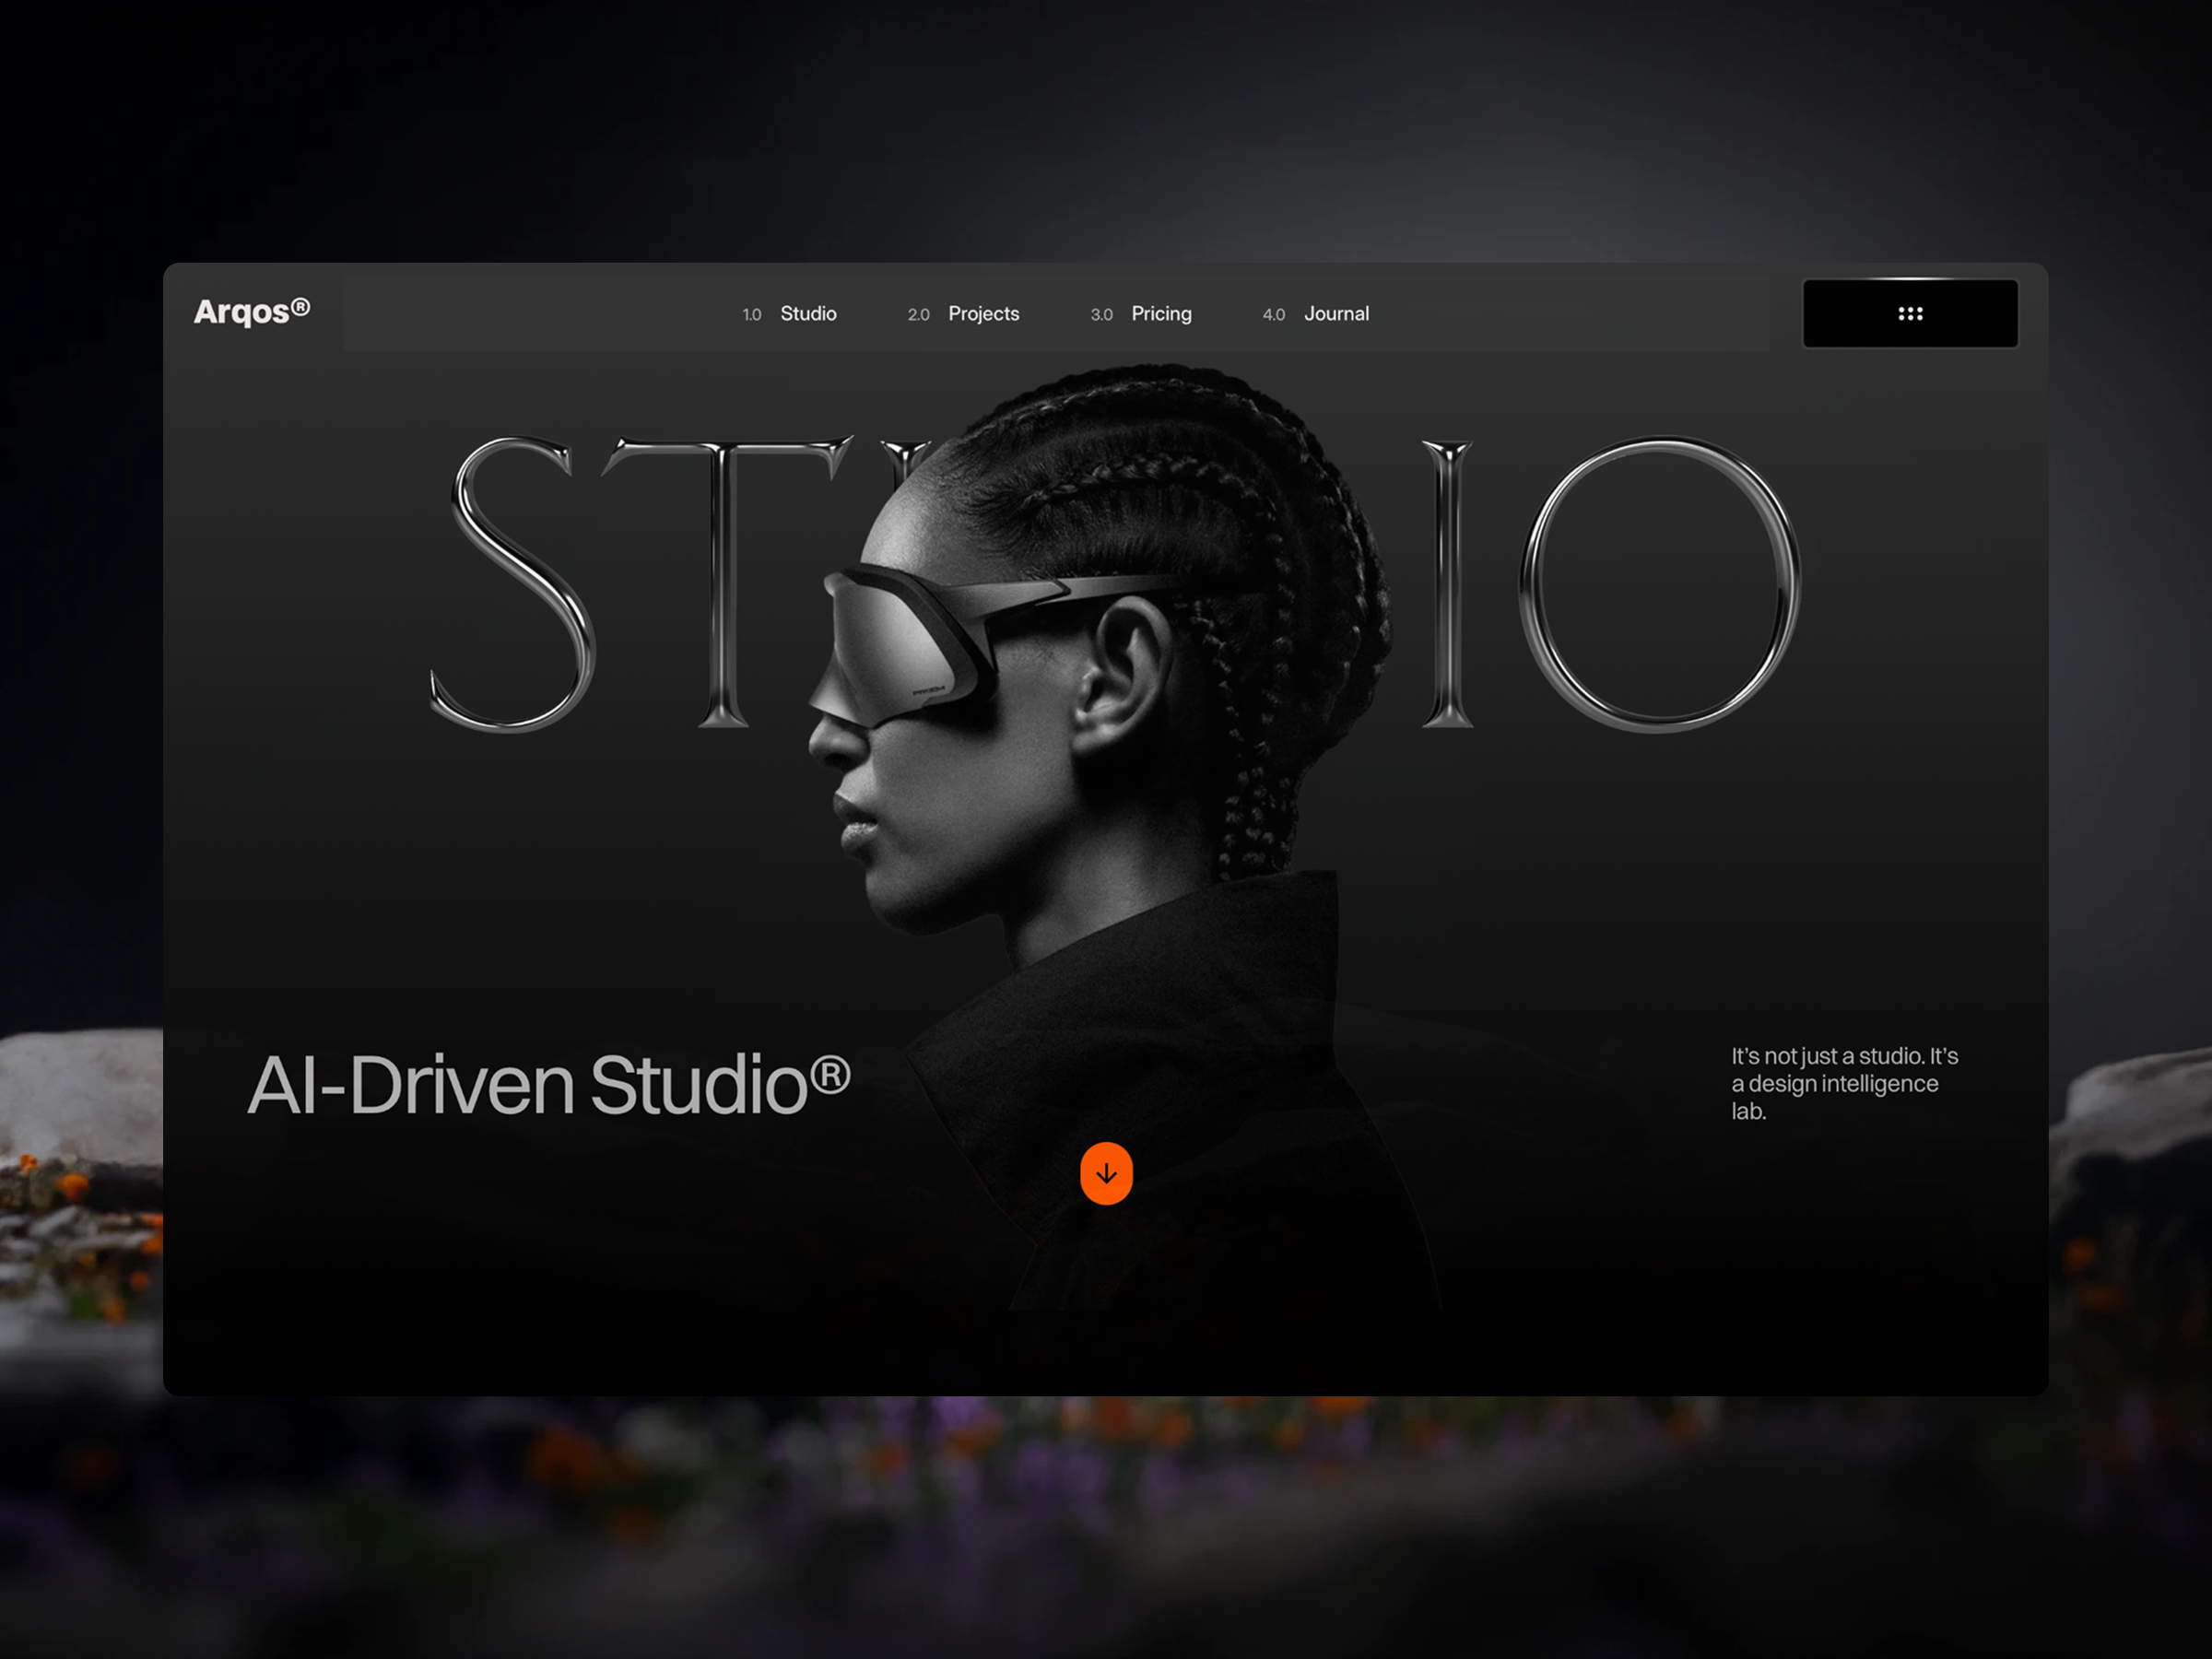Click the Arqos logo
The image size is (2212, 1659).
[x=251, y=312]
